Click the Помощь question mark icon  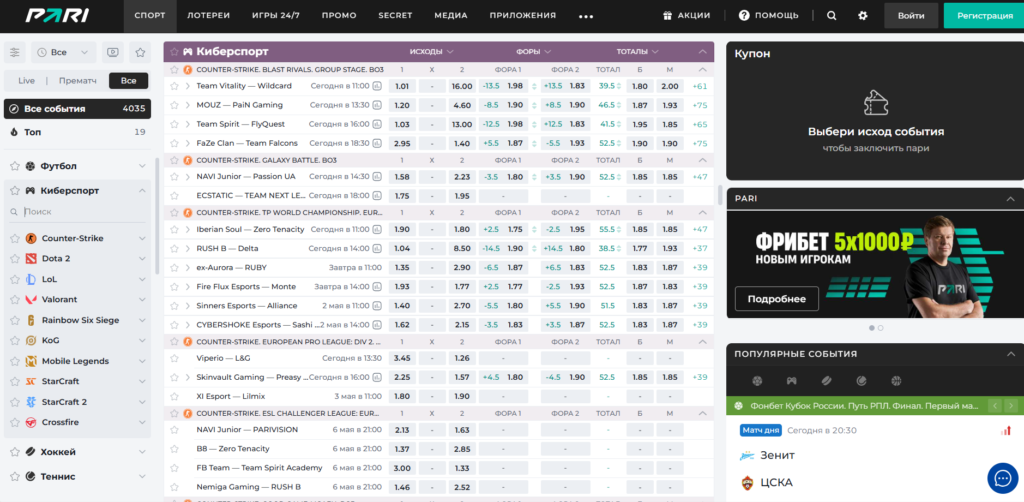click(744, 16)
